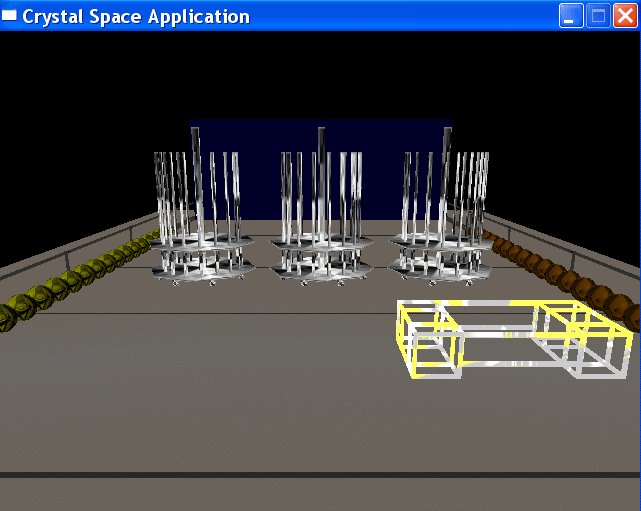Minimize the Crystal Space Application window
This screenshot has width=641, height=511.
[x=571, y=16]
